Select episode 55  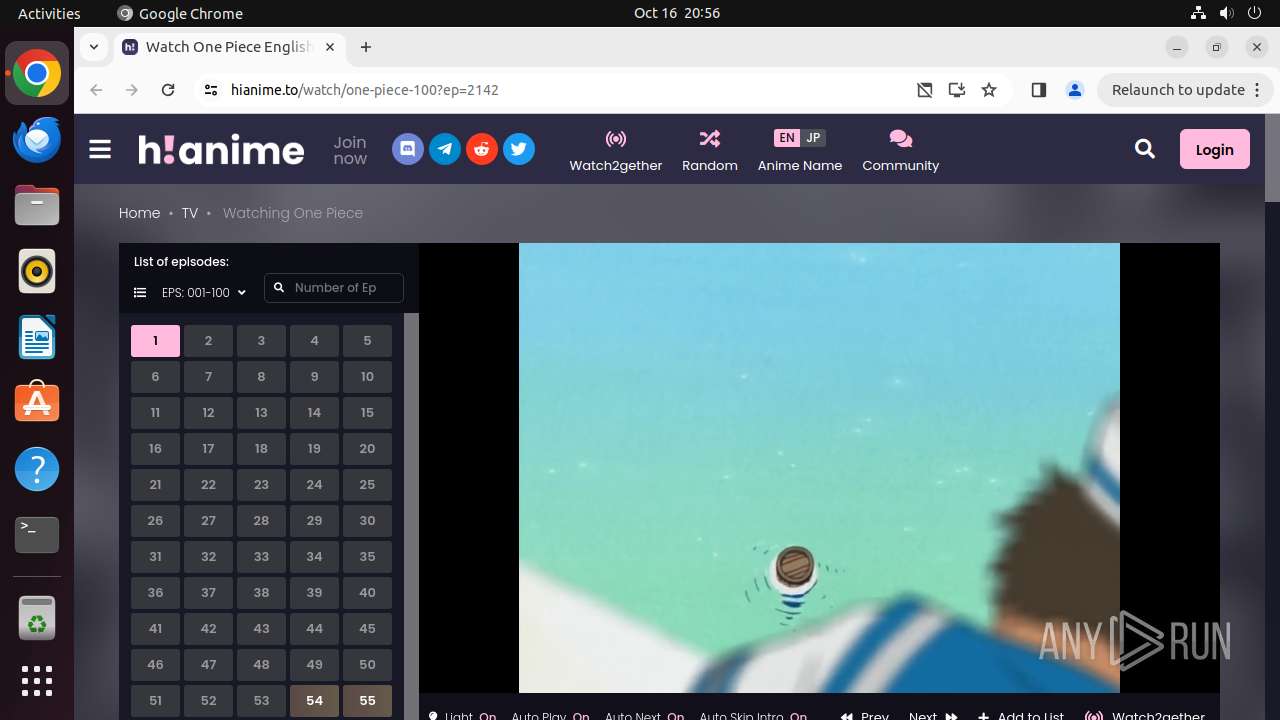(x=367, y=701)
